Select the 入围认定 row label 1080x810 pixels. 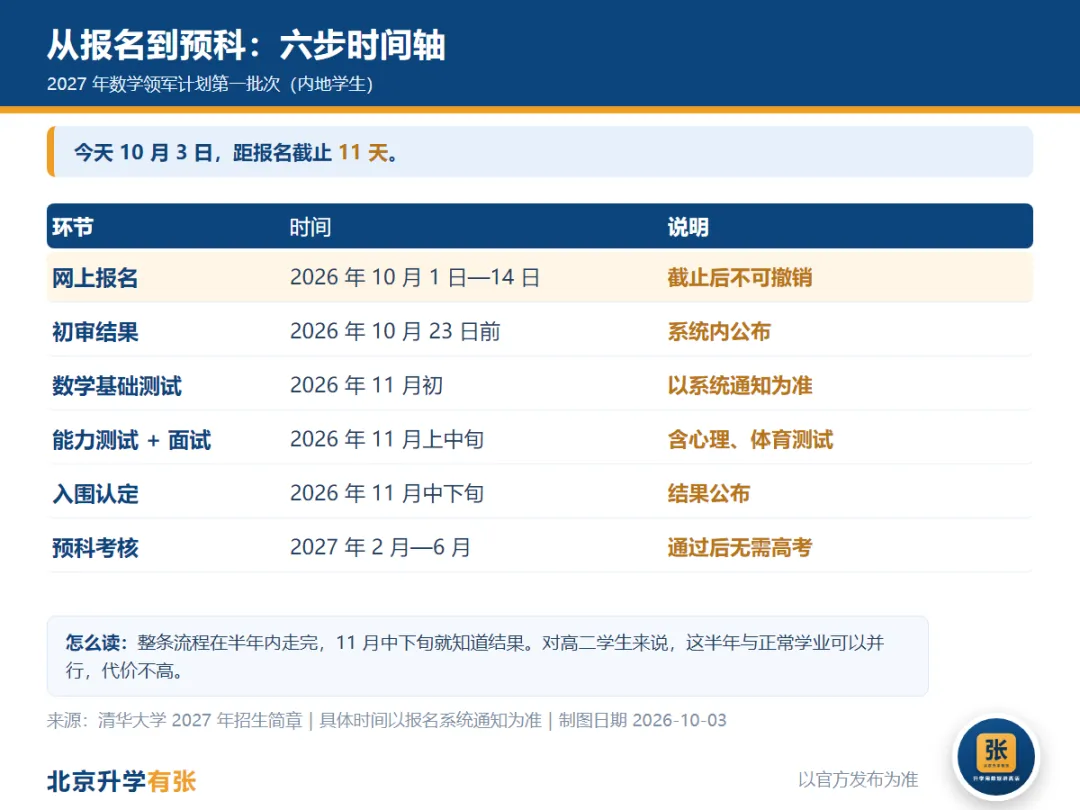tap(95, 494)
